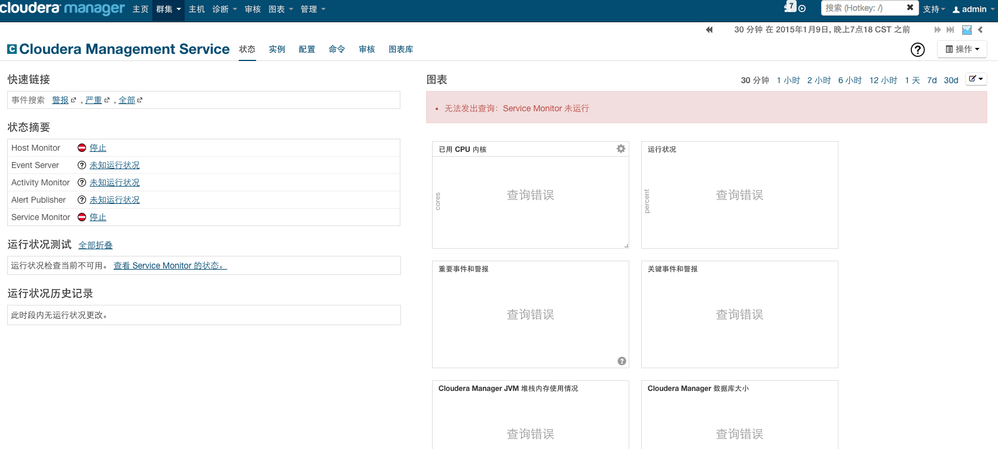
Task: Click the Service Monitor stopped red icon
Action: coord(81,217)
